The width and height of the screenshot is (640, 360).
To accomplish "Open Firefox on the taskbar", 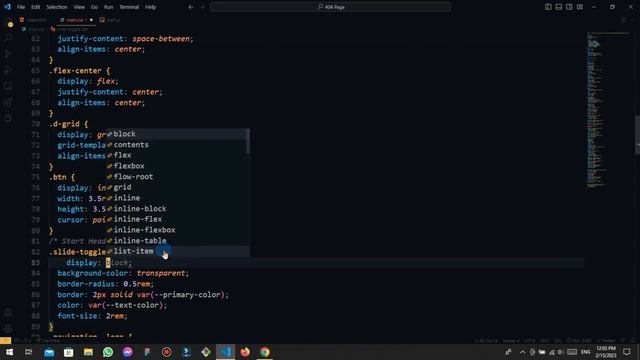I will tap(245, 352).
